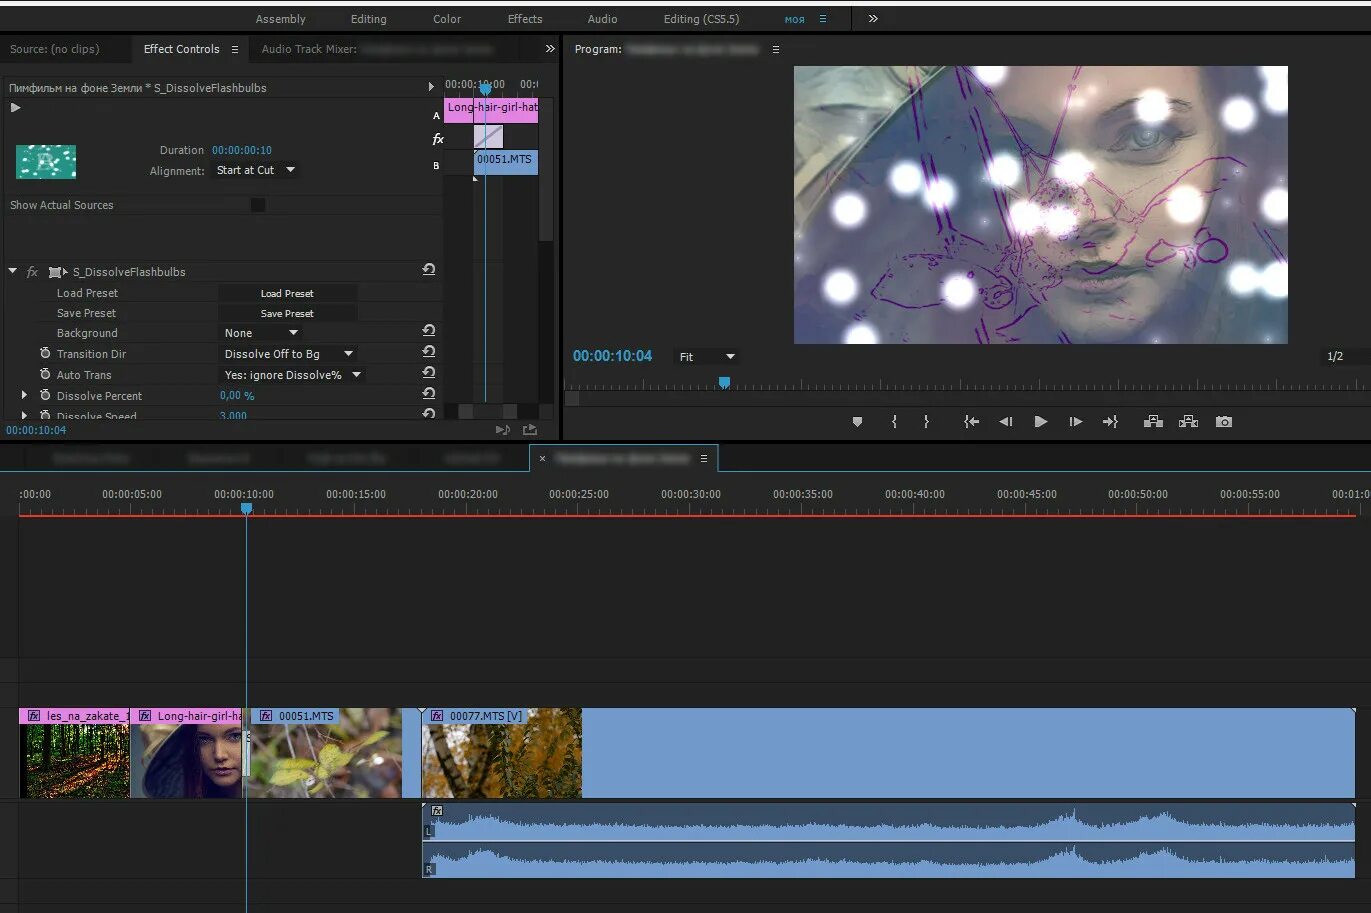This screenshot has width=1371, height=913.
Task: Toggle Show Actual Sources checkbox
Action: click(258, 205)
